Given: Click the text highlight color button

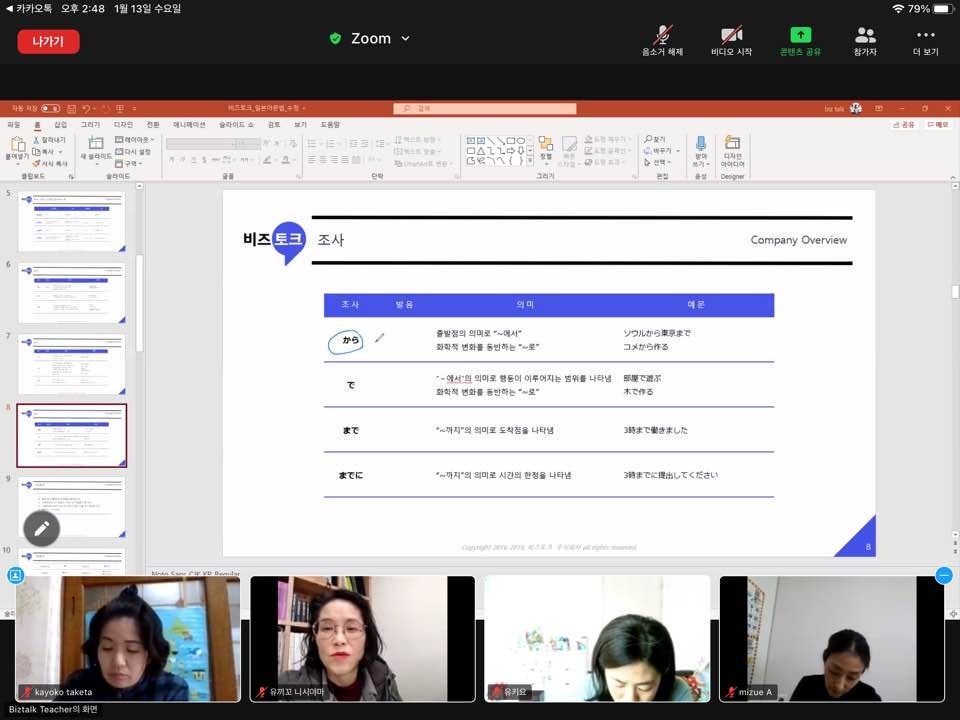Looking at the screenshot, I should coord(267,160).
